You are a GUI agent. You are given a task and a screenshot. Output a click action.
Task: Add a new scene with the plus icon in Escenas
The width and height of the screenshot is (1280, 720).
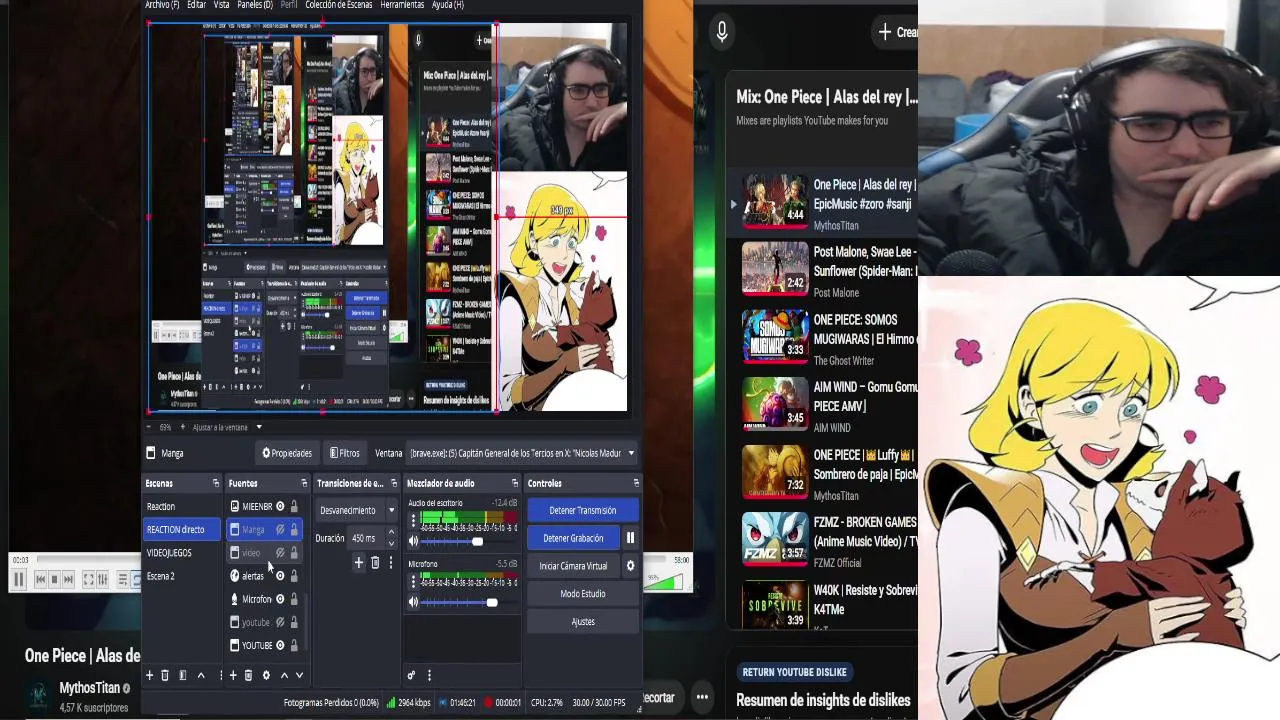coord(150,676)
